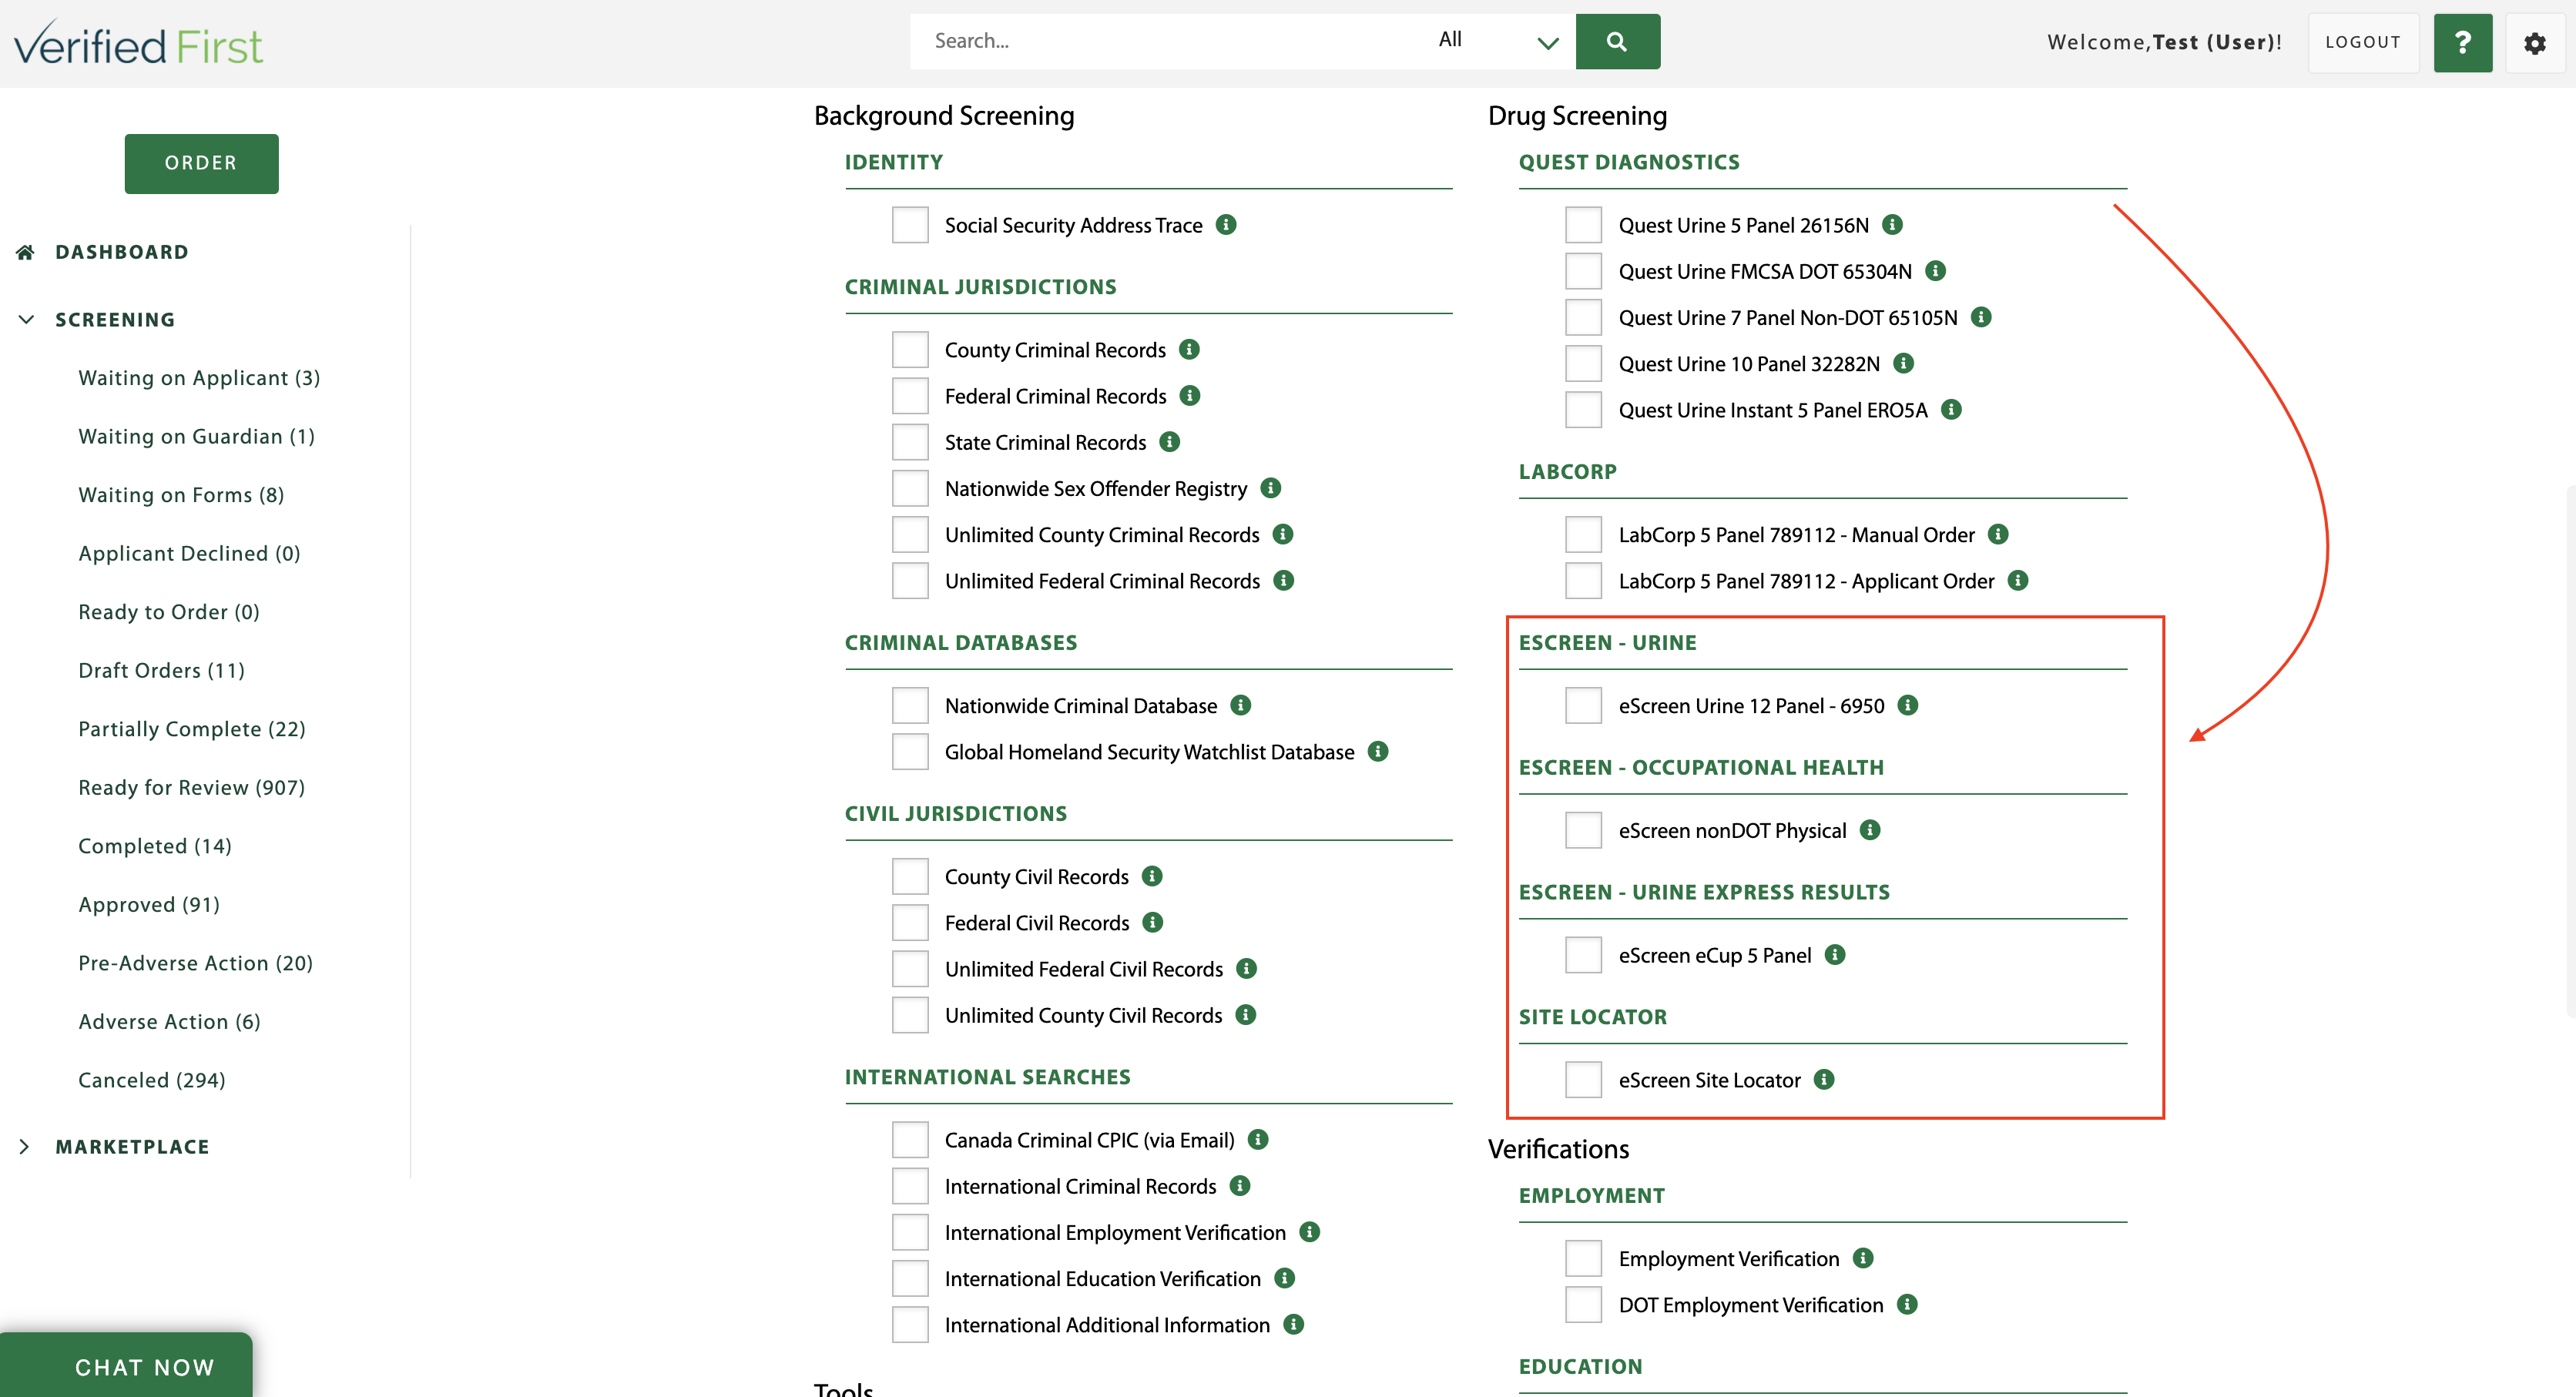The height and width of the screenshot is (1397, 2576).
Task: Show info for Unlimited Federal Civil Records
Action: click(x=1247, y=969)
